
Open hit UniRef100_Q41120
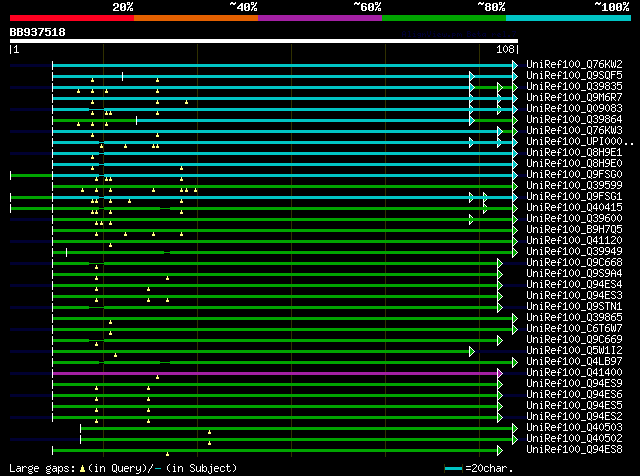coord(574,241)
